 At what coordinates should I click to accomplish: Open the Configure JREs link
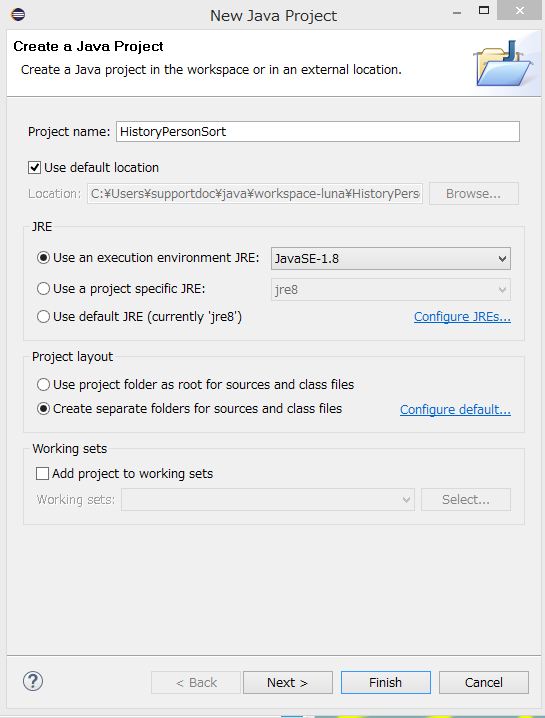pos(462,317)
